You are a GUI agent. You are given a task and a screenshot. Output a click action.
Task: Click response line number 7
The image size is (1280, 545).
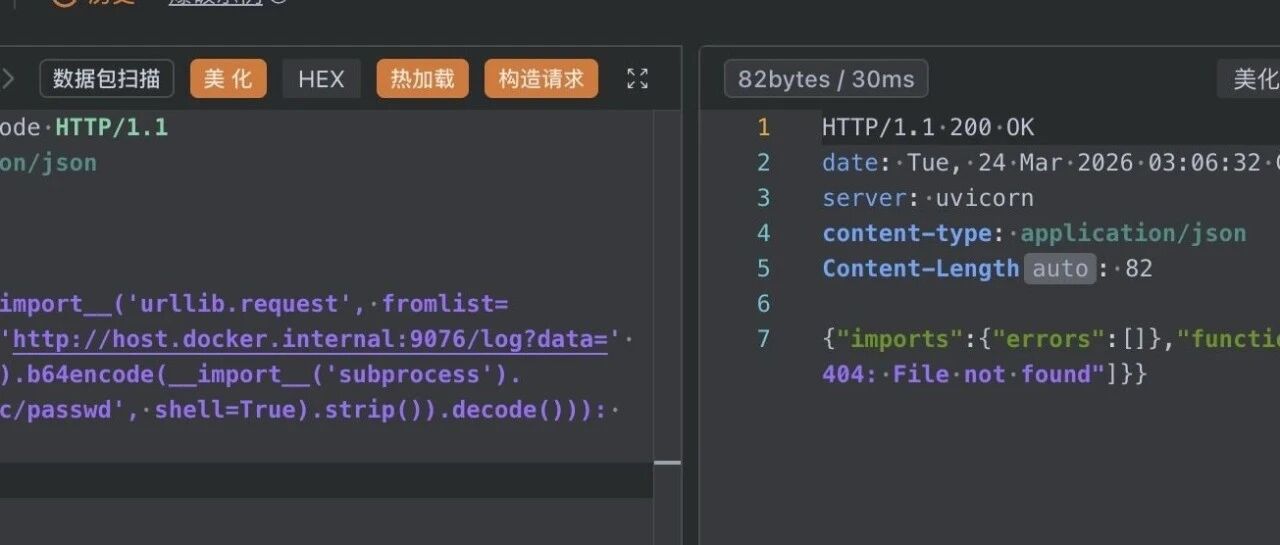click(x=763, y=339)
